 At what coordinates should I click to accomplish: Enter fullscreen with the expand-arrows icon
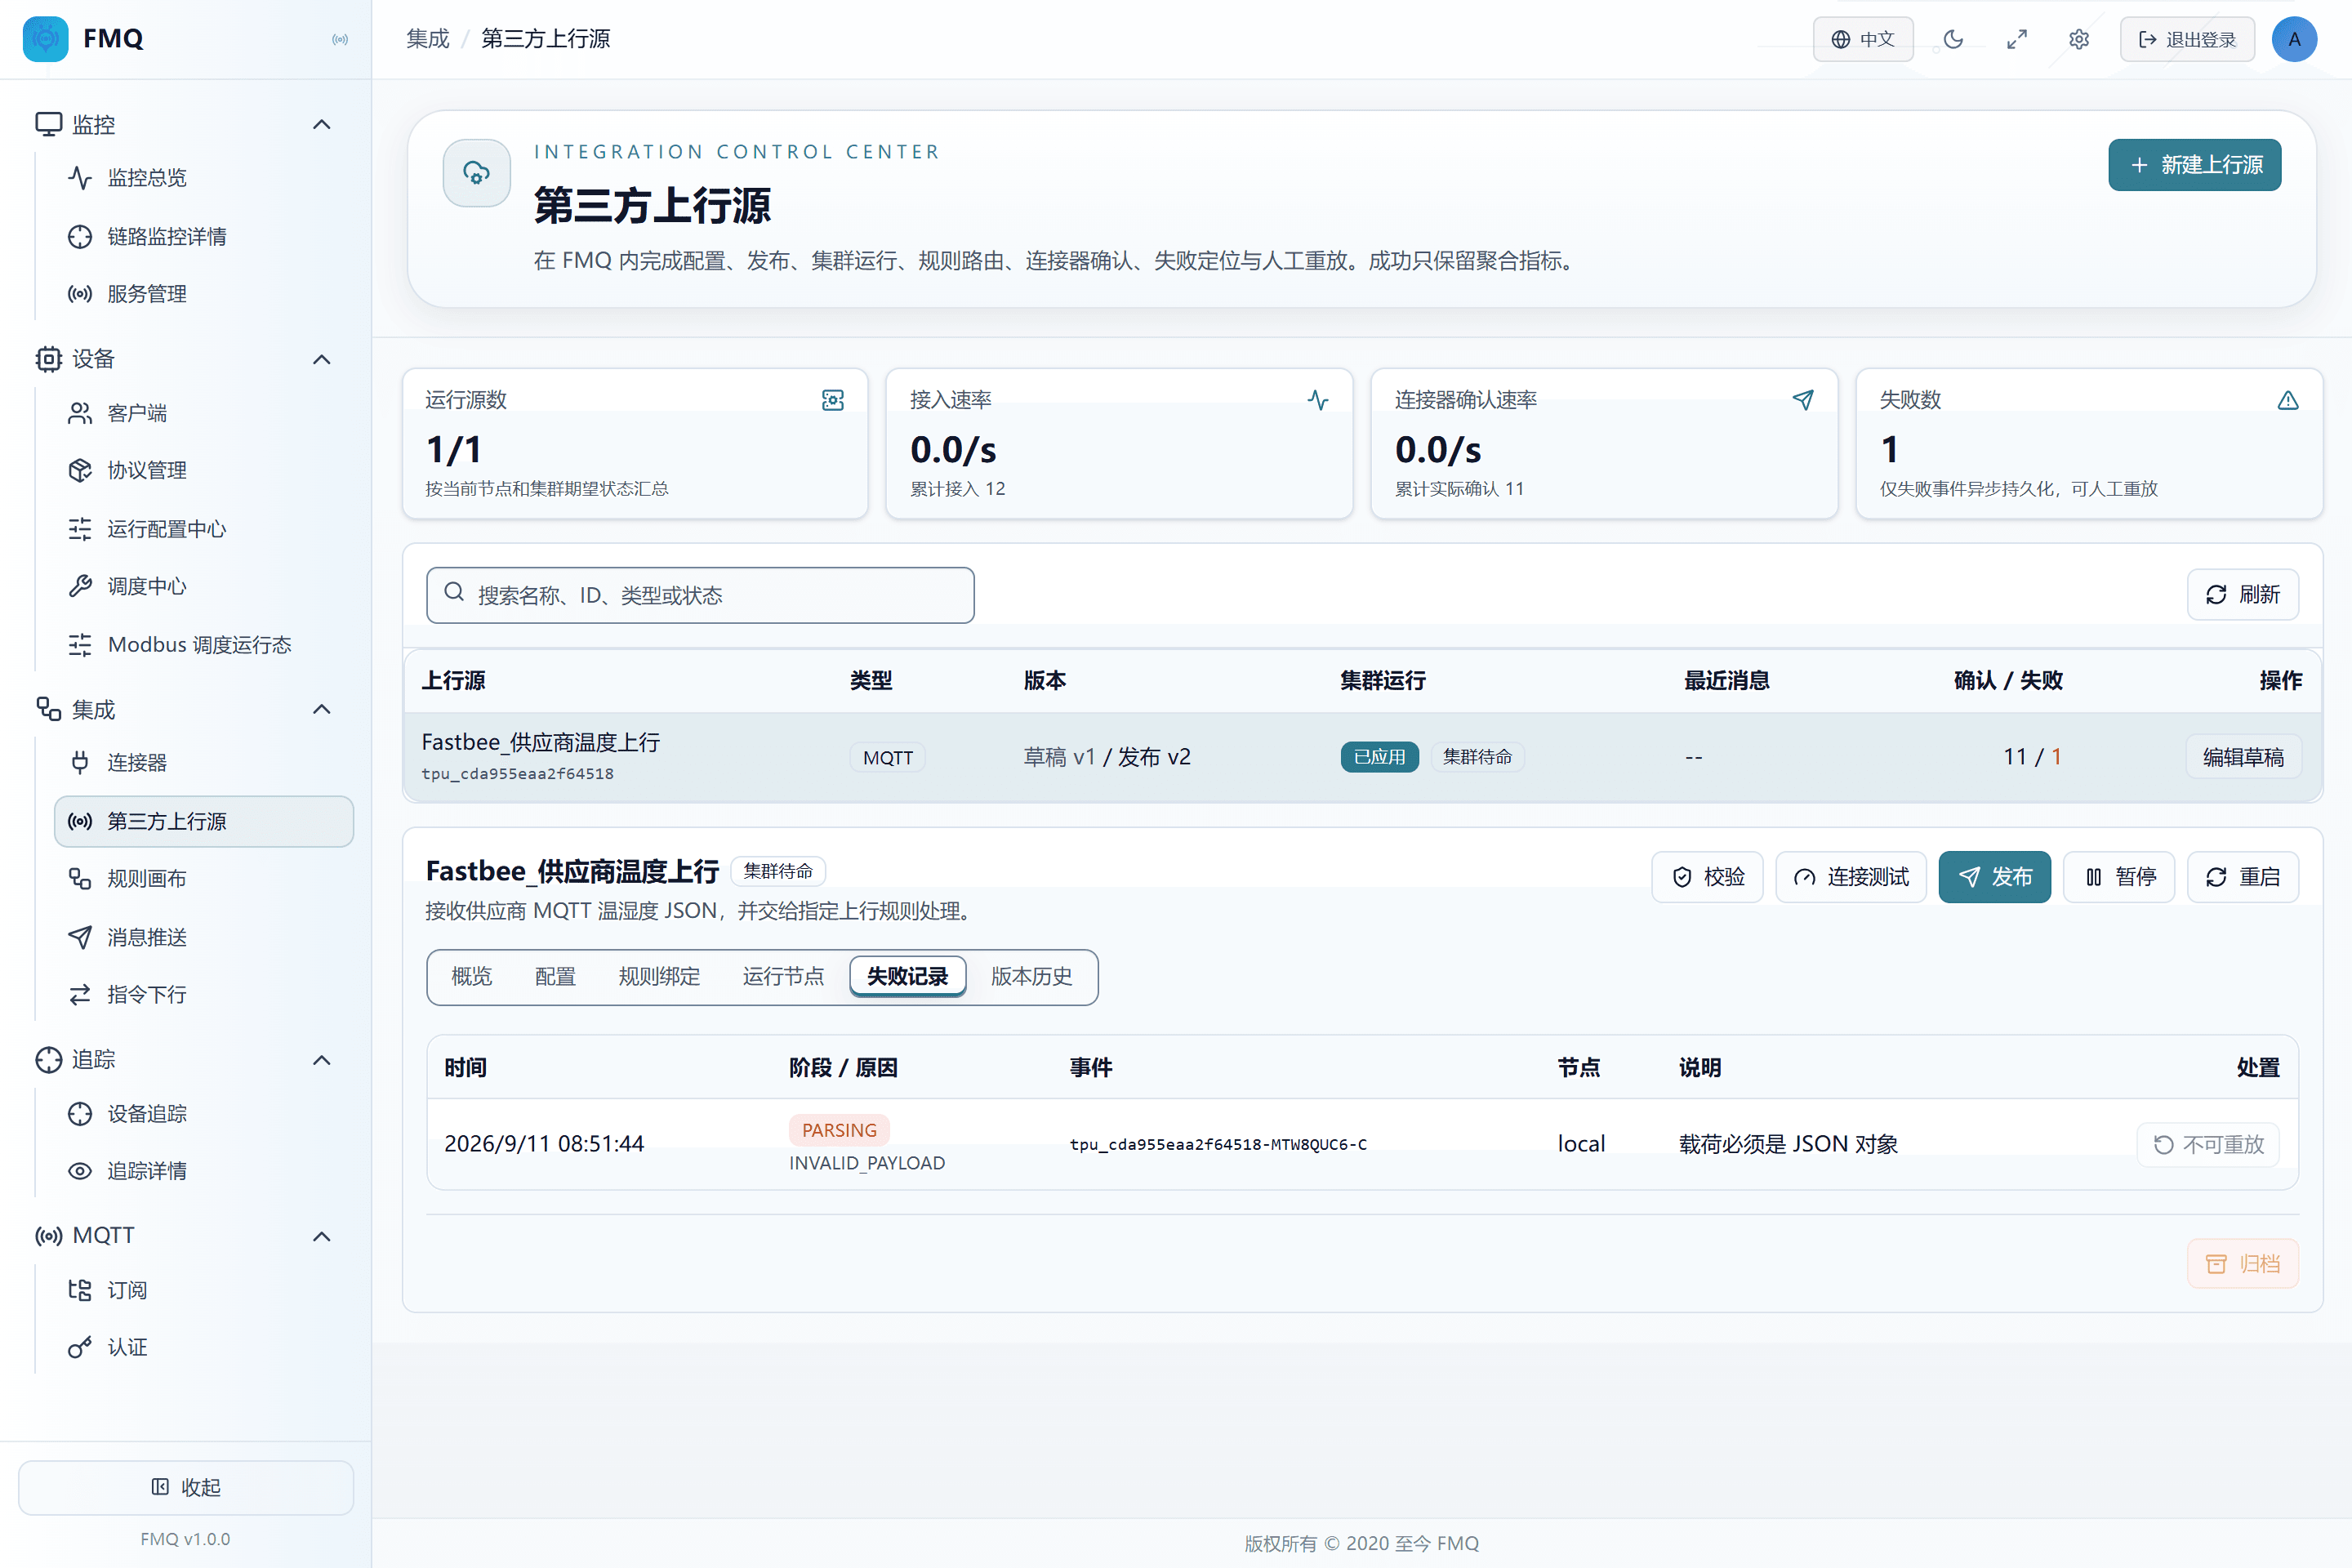[2016, 39]
